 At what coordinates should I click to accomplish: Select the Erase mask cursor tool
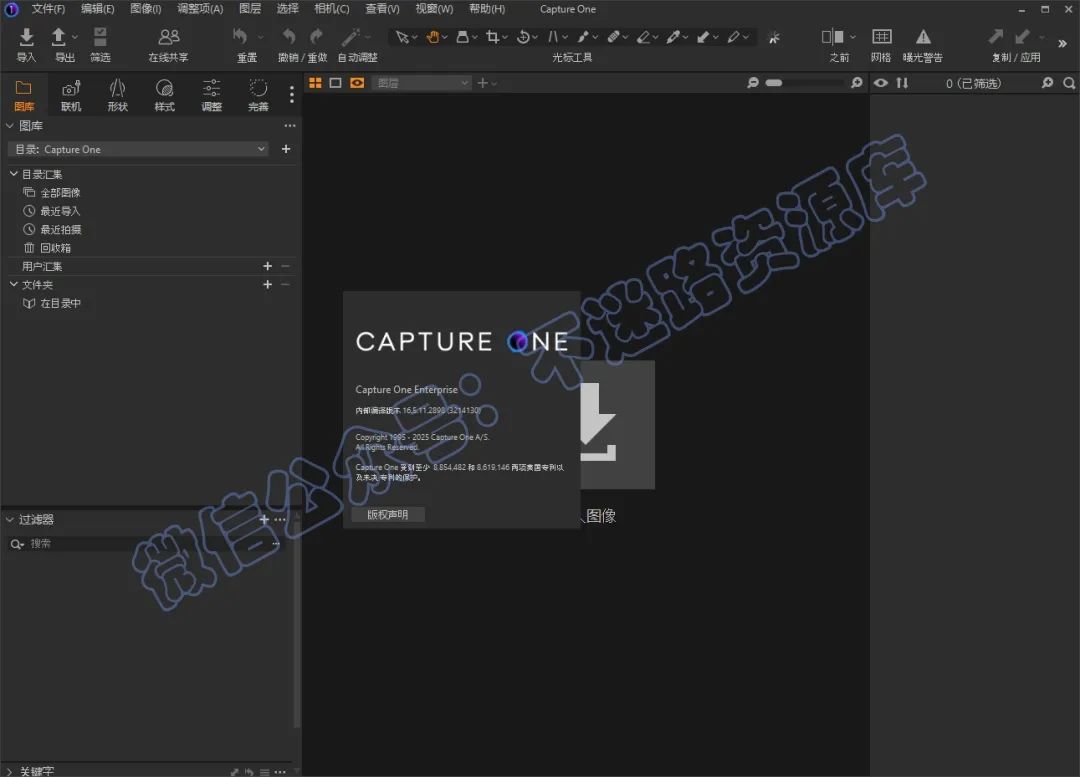[643, 37]
